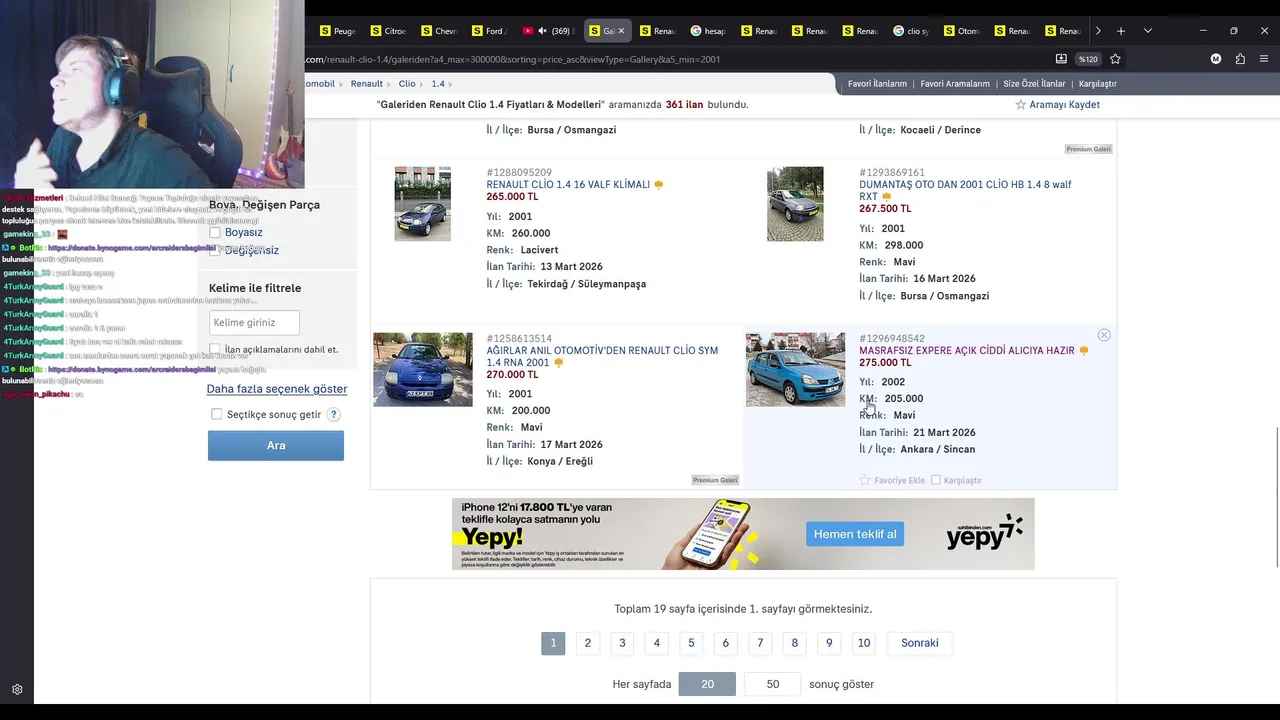Open stream overlay settings gear icon
Screen dimensions: 1280x720
pos(17,689)
